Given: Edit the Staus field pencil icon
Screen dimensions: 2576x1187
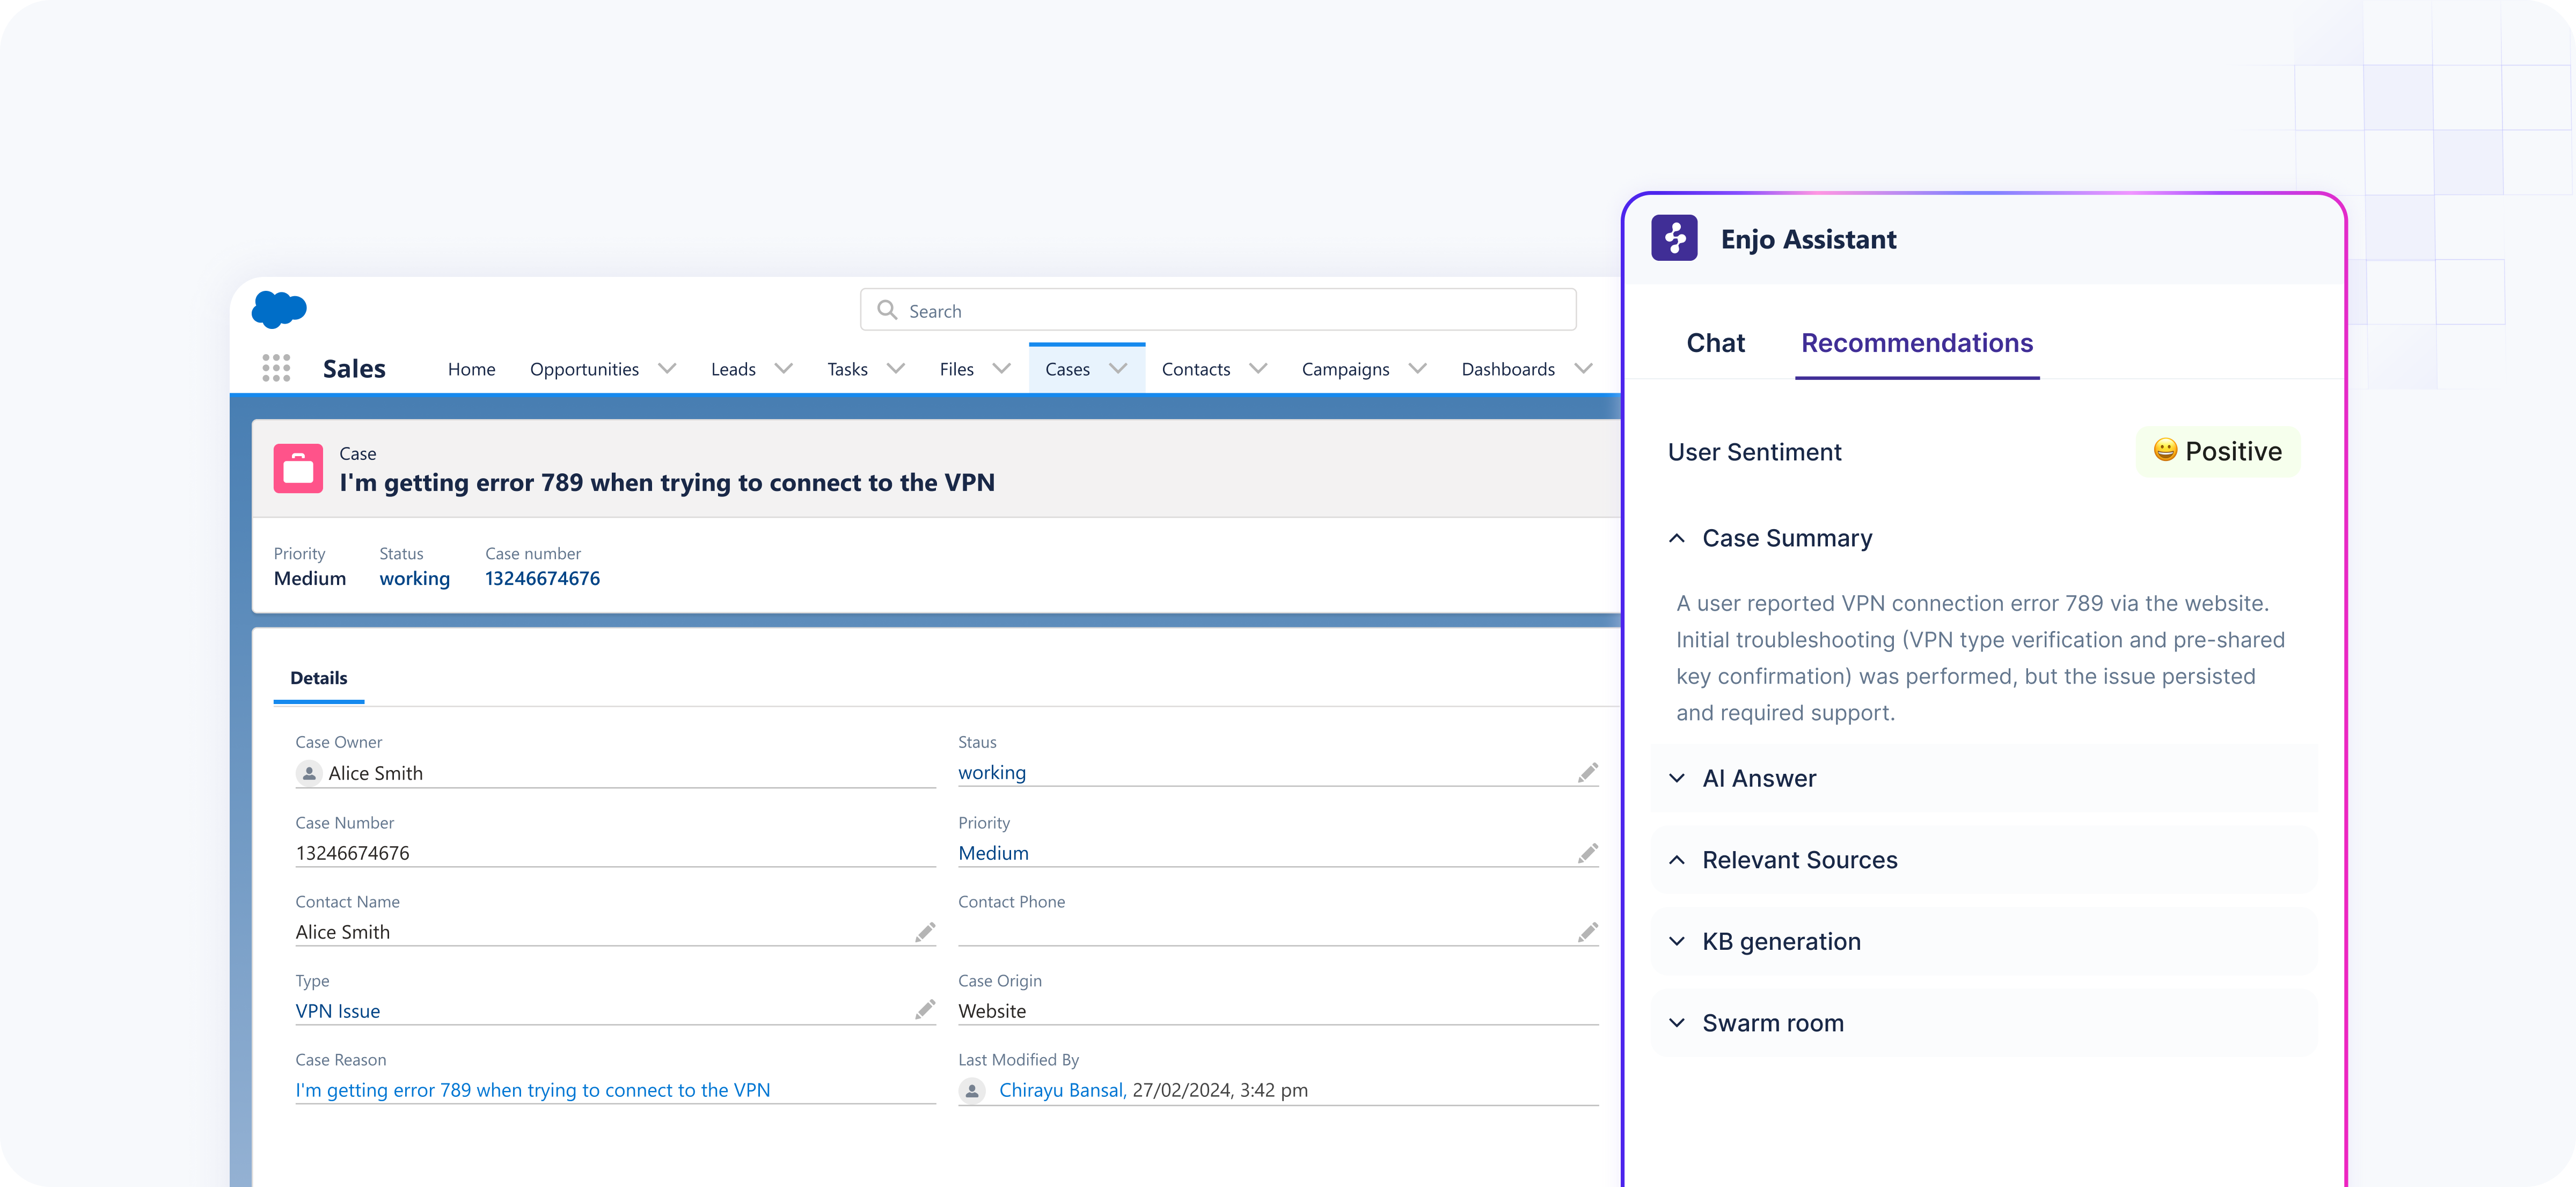Looking at the screenshot, I should coord(1587,772).
